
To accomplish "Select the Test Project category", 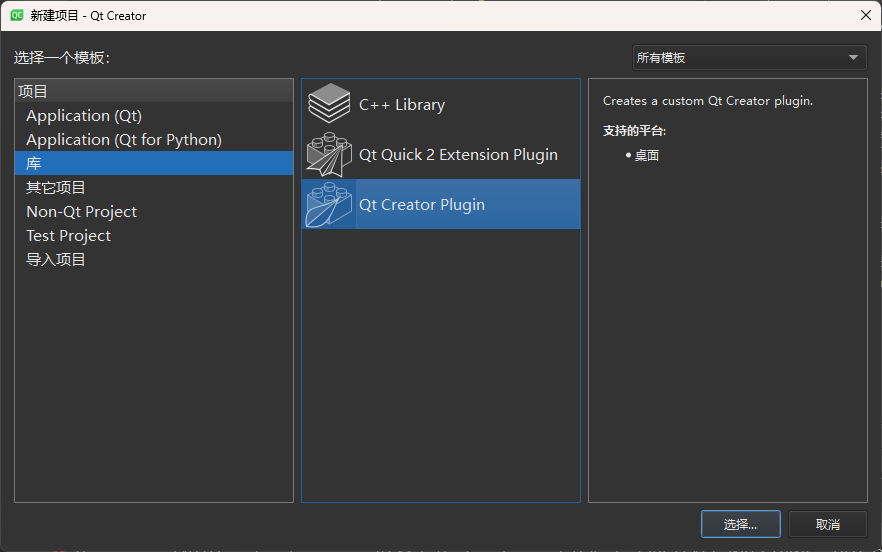I will click(x=154, y=235).
